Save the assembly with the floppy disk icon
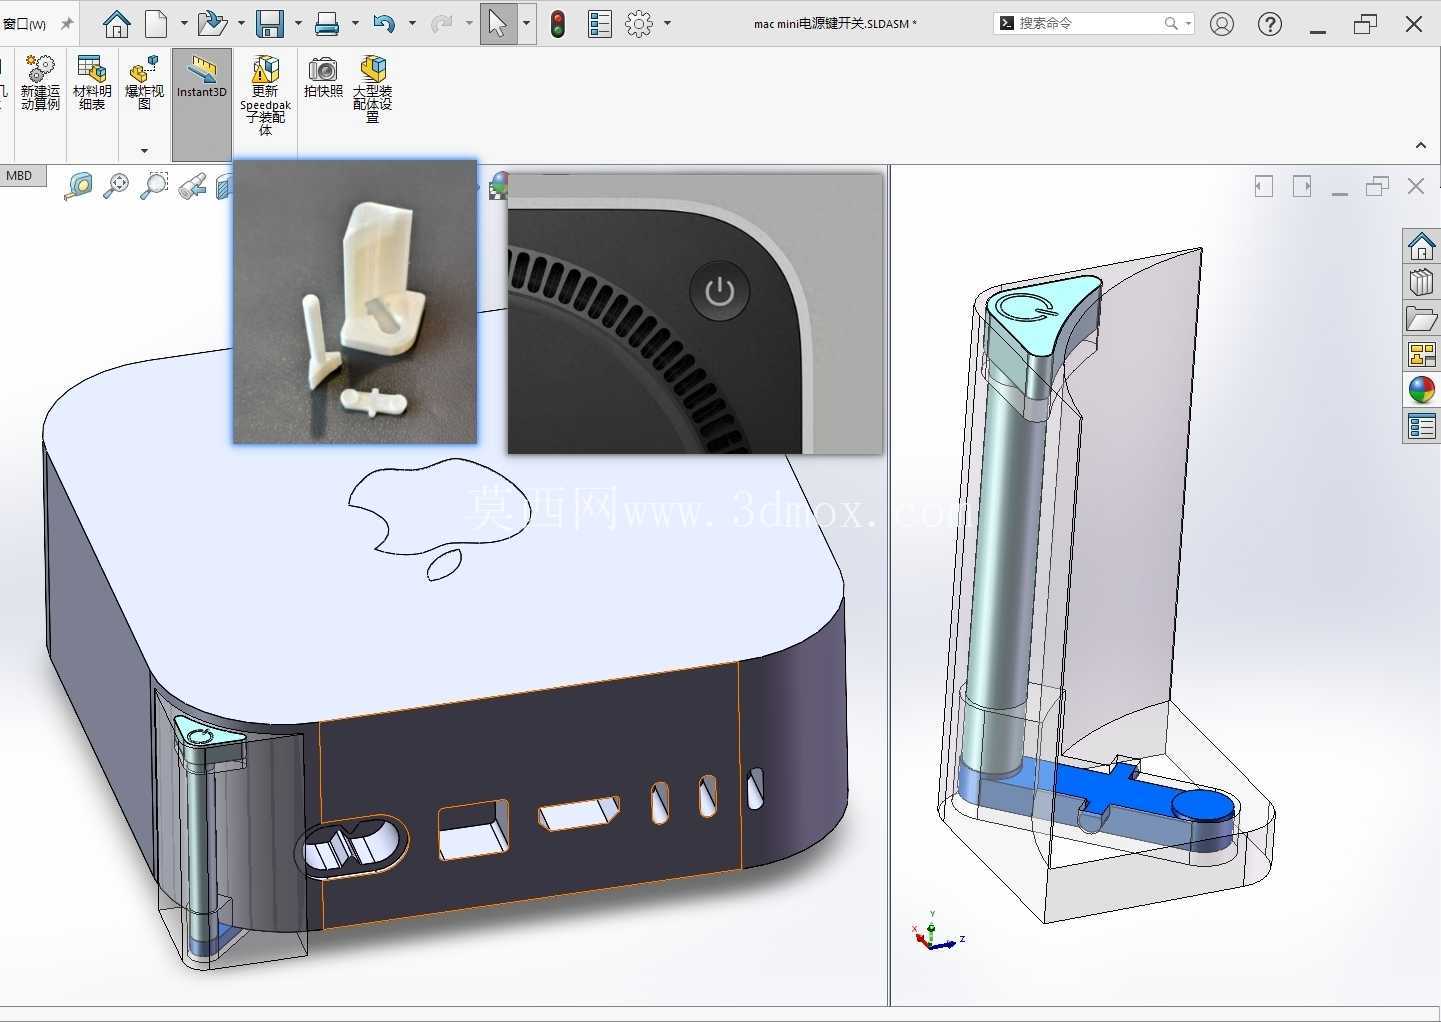Viewport: 1441px width, 1022px height. (270, 23)
